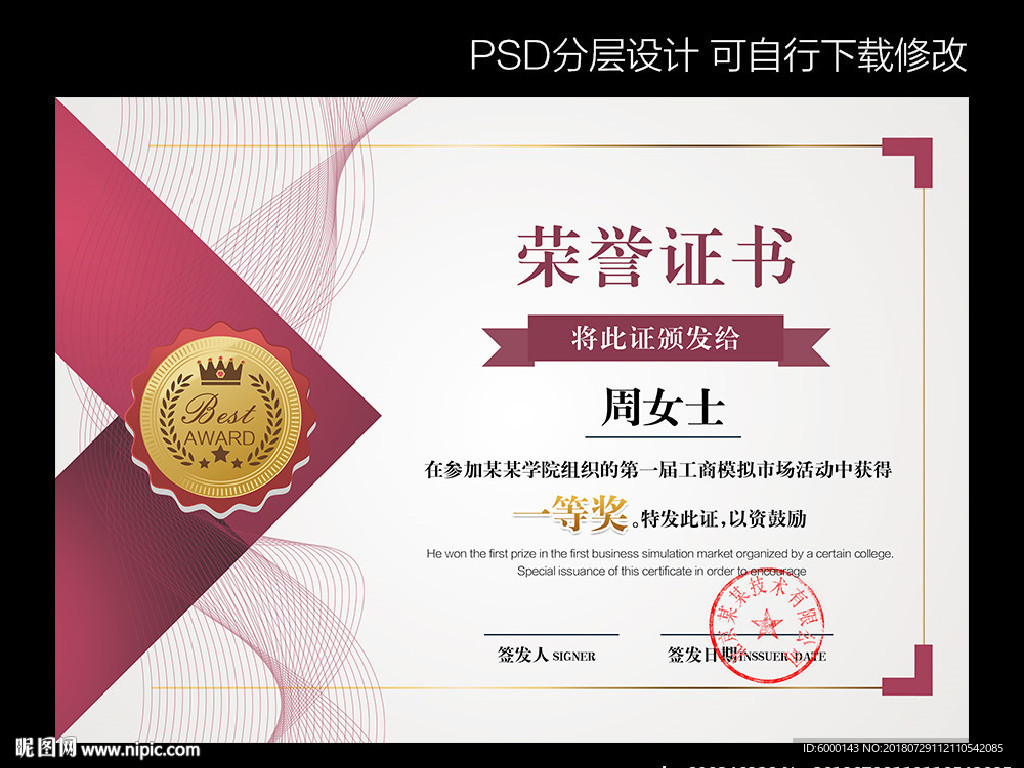Click the 签发日期 ISSUER DATE label
The image size is (1024, 768).
click(746, 654)
